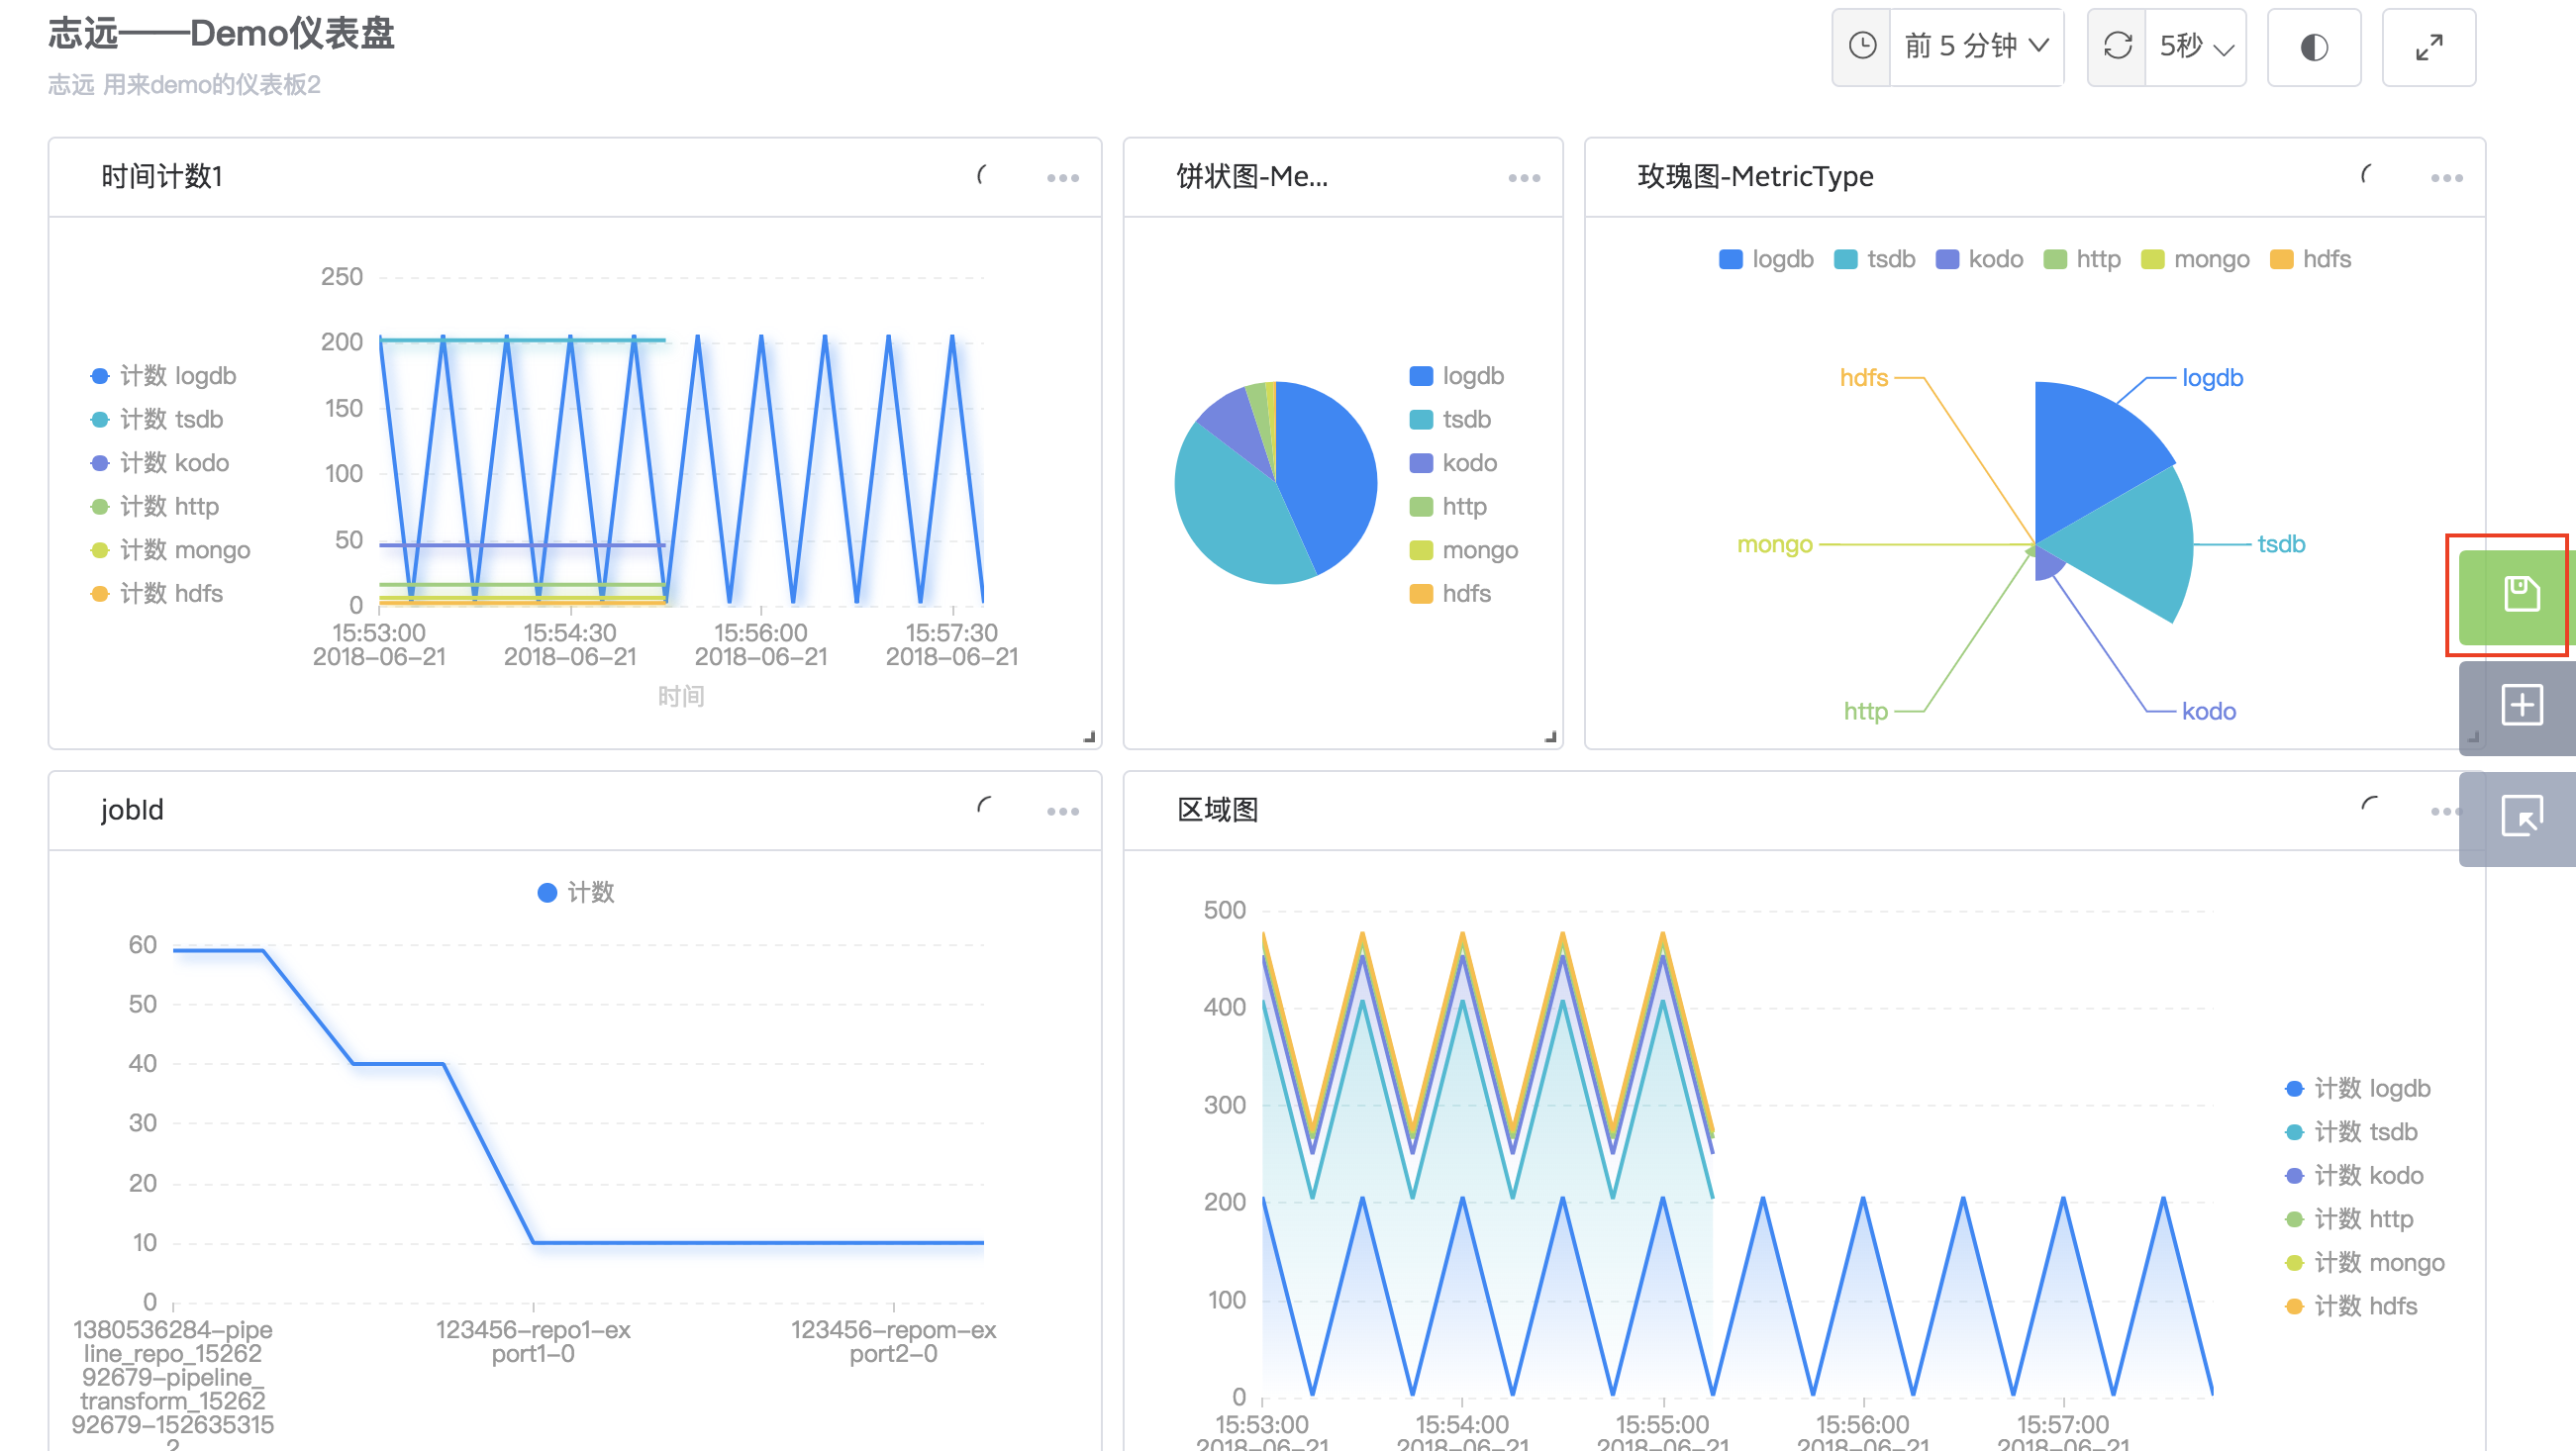Click the jobId panel title

[x=132, y=810]
